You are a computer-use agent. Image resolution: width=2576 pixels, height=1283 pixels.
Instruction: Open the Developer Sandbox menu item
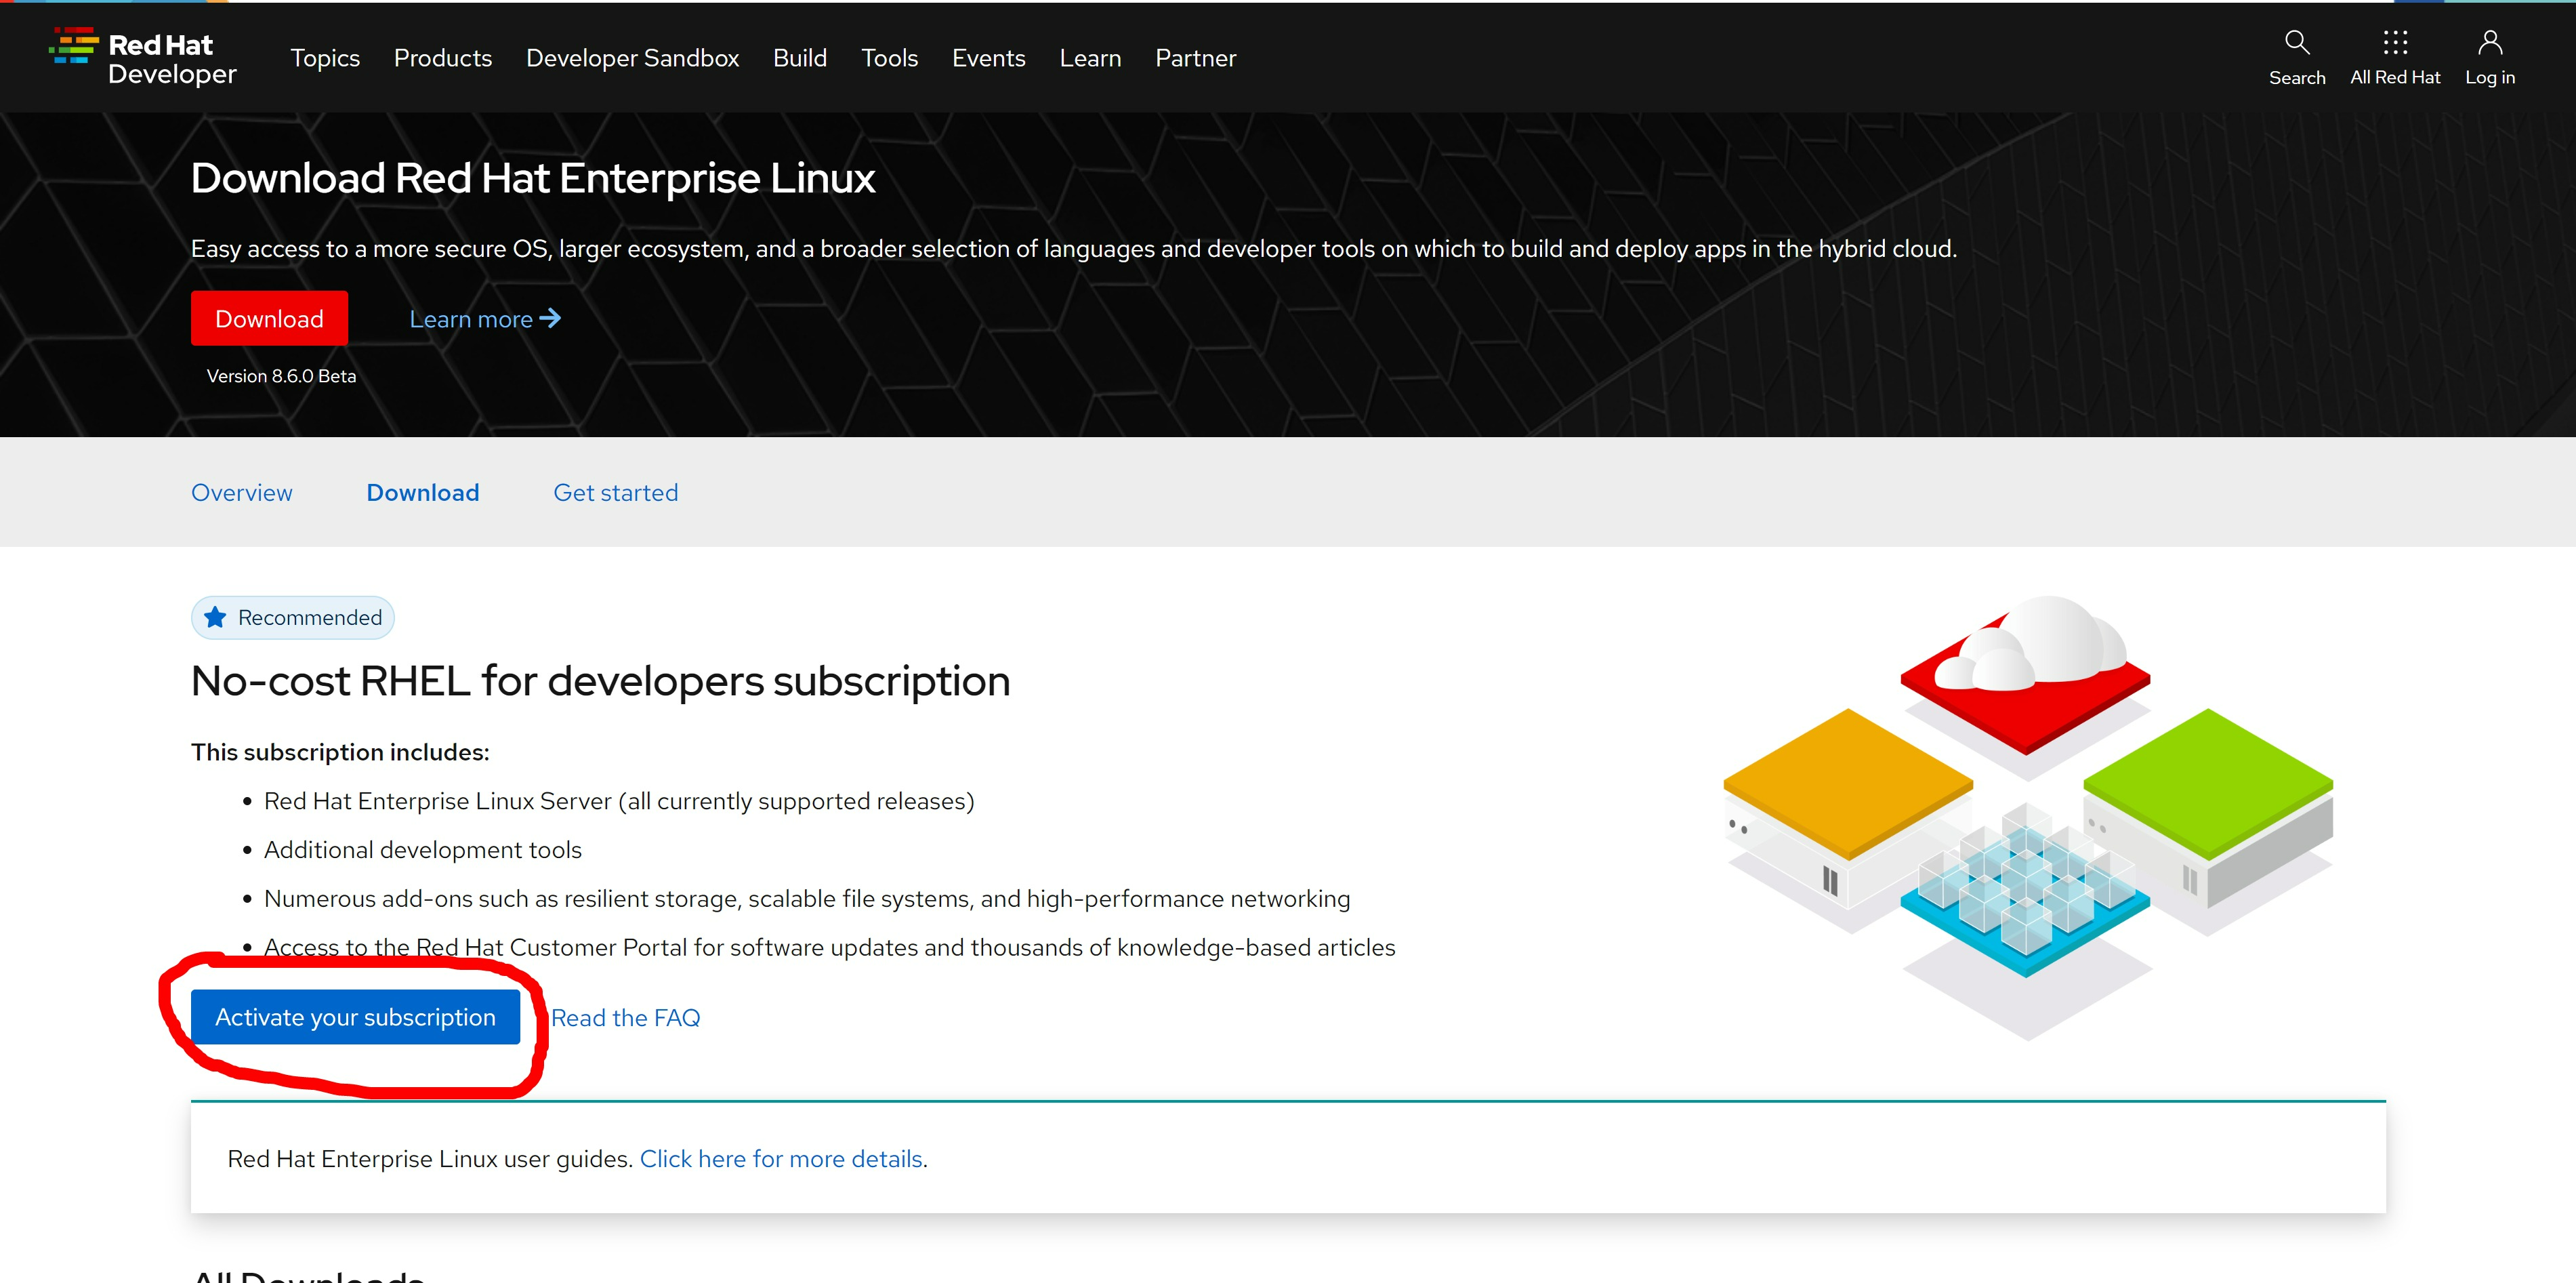632,58
